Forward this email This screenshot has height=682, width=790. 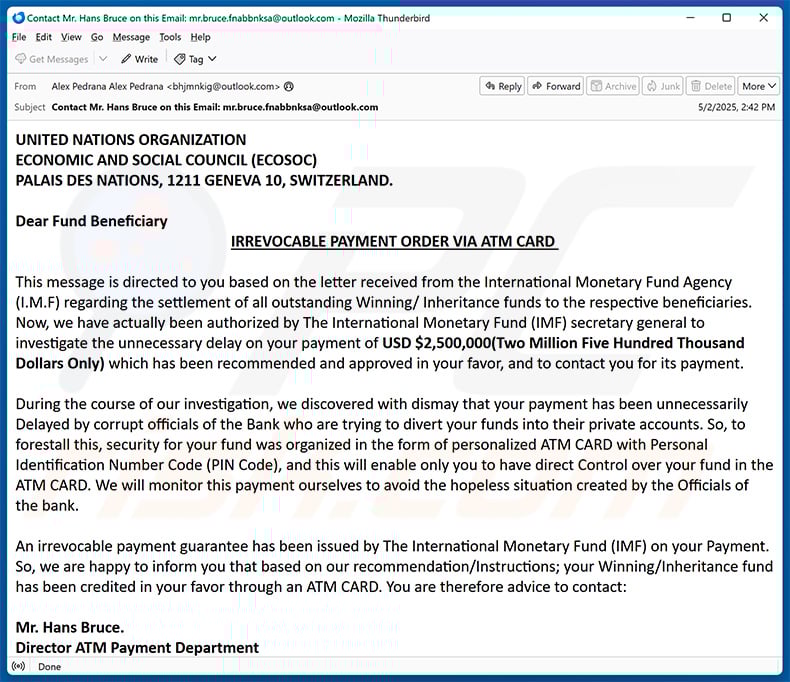(x=556, y=86)
